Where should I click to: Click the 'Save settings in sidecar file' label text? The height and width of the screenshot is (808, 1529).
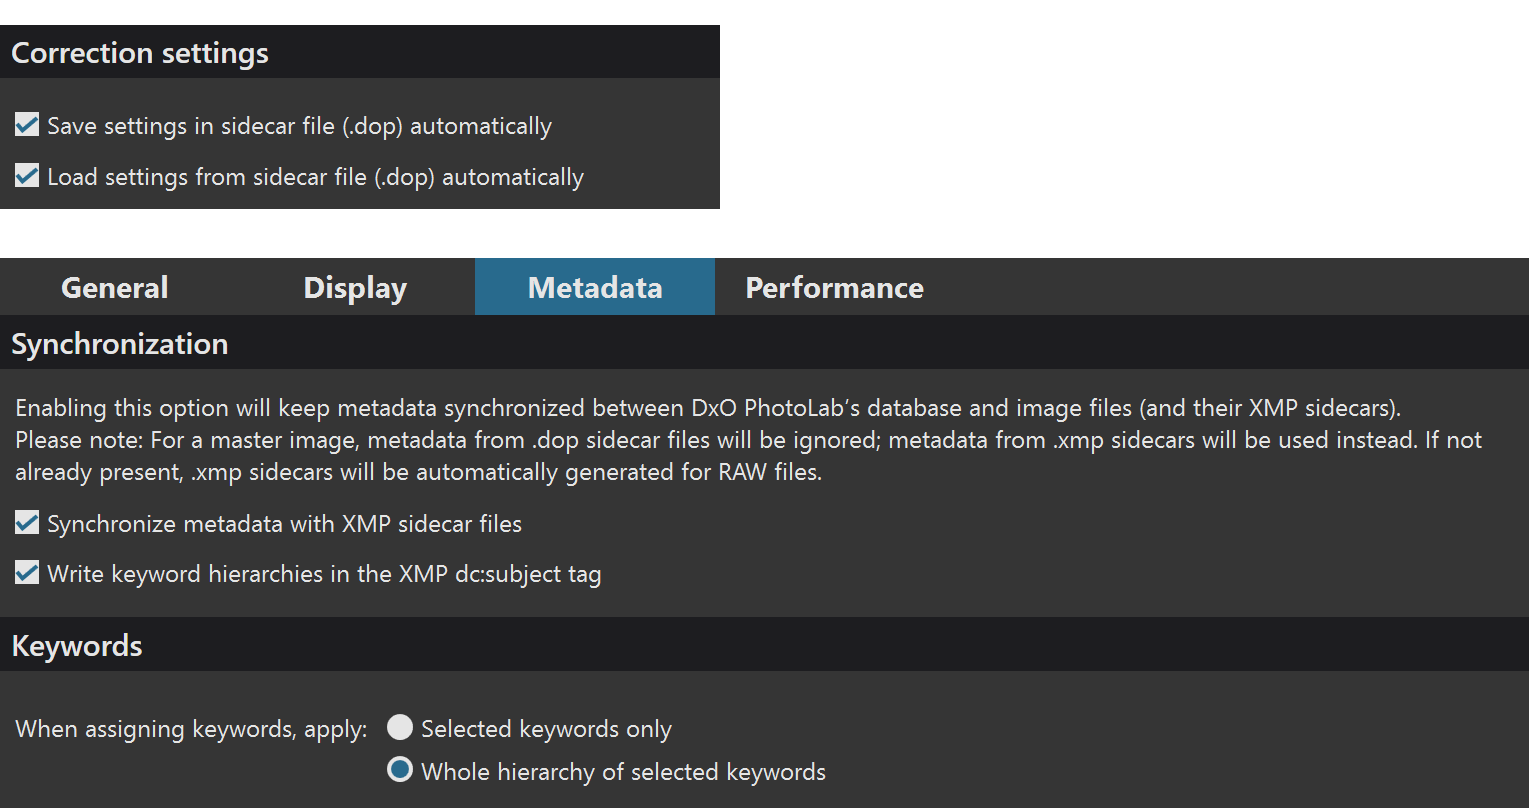pos(299,127)
